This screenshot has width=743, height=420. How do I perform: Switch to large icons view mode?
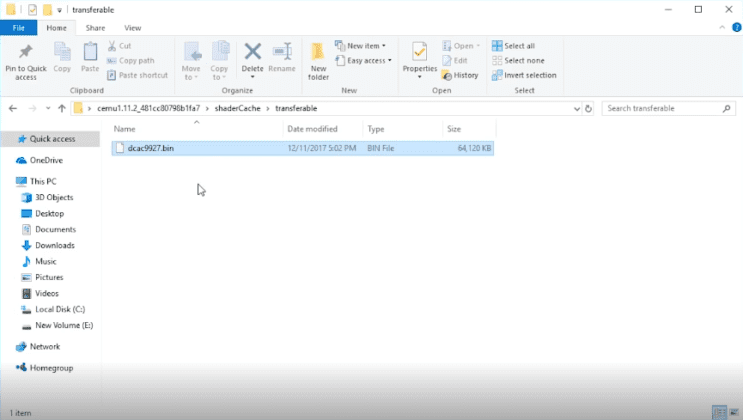point(732,412)
